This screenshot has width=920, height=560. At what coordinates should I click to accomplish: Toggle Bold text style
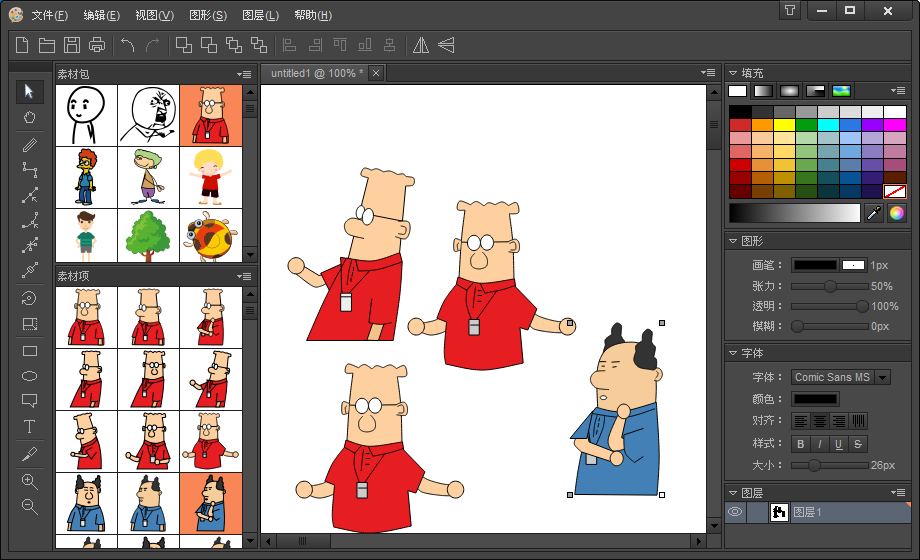pyautogui.click(x=801, y=444)
